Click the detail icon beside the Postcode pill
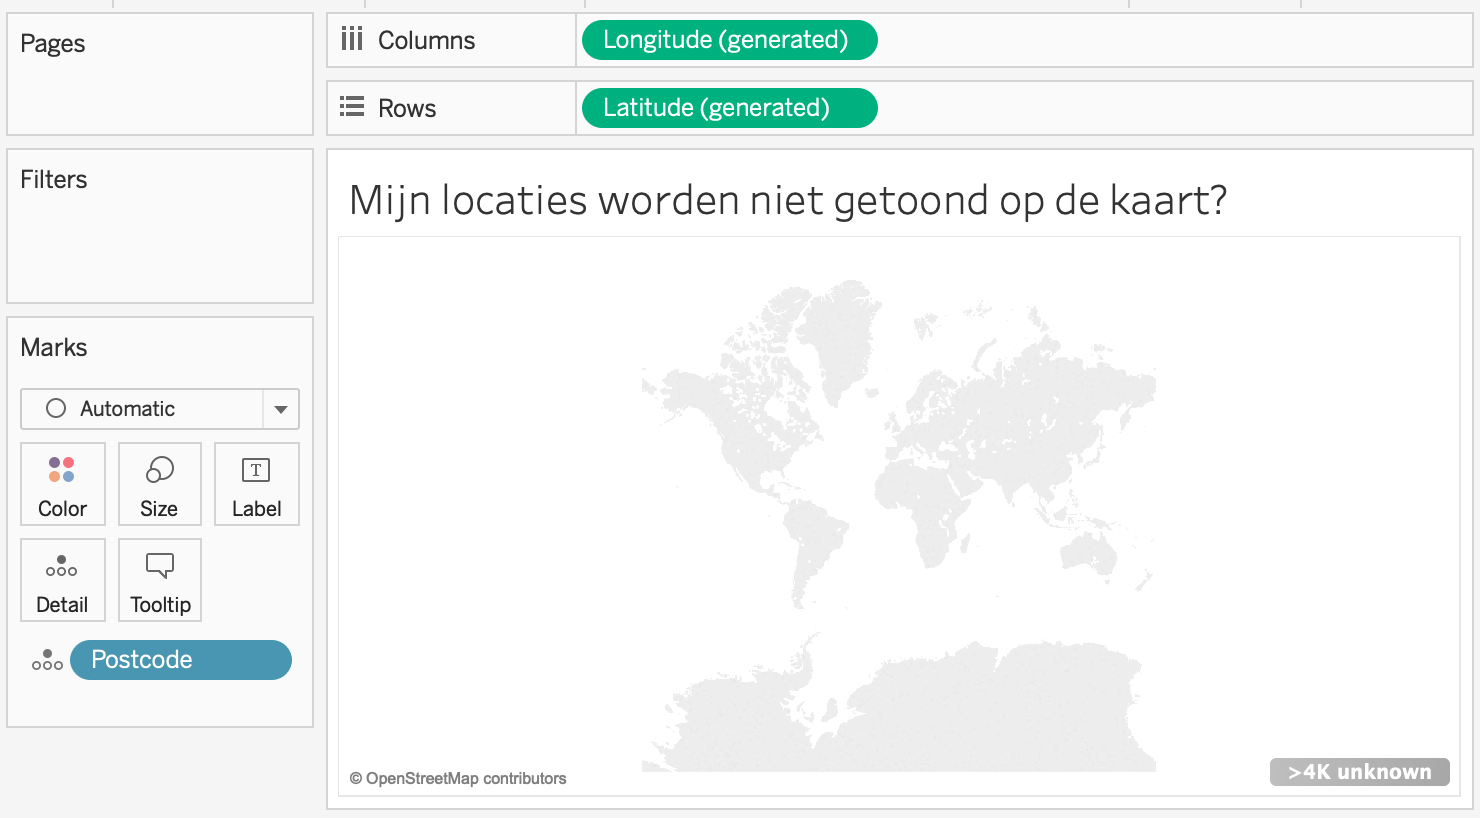 [x=47, y=660]
